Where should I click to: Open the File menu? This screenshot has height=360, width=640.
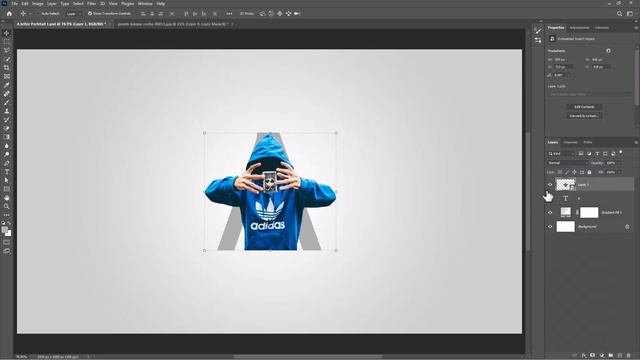click(14, 4)
